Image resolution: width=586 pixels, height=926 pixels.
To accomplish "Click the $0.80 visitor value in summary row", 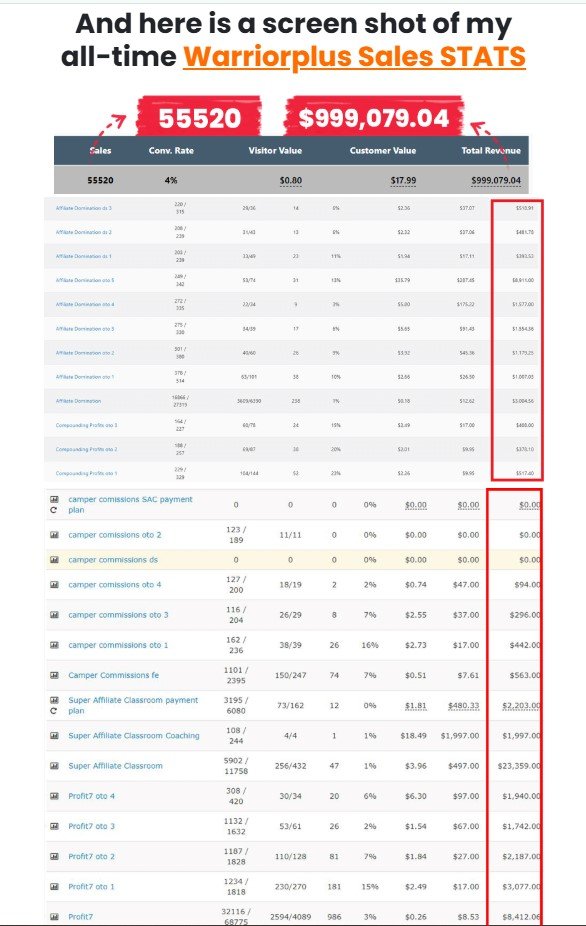I will 291,180.
